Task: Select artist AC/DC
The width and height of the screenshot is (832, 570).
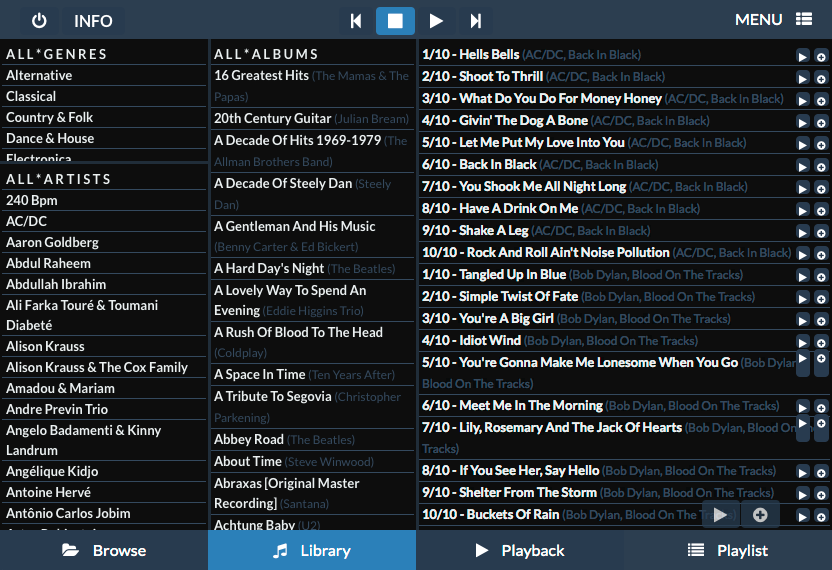Action: 104,221
